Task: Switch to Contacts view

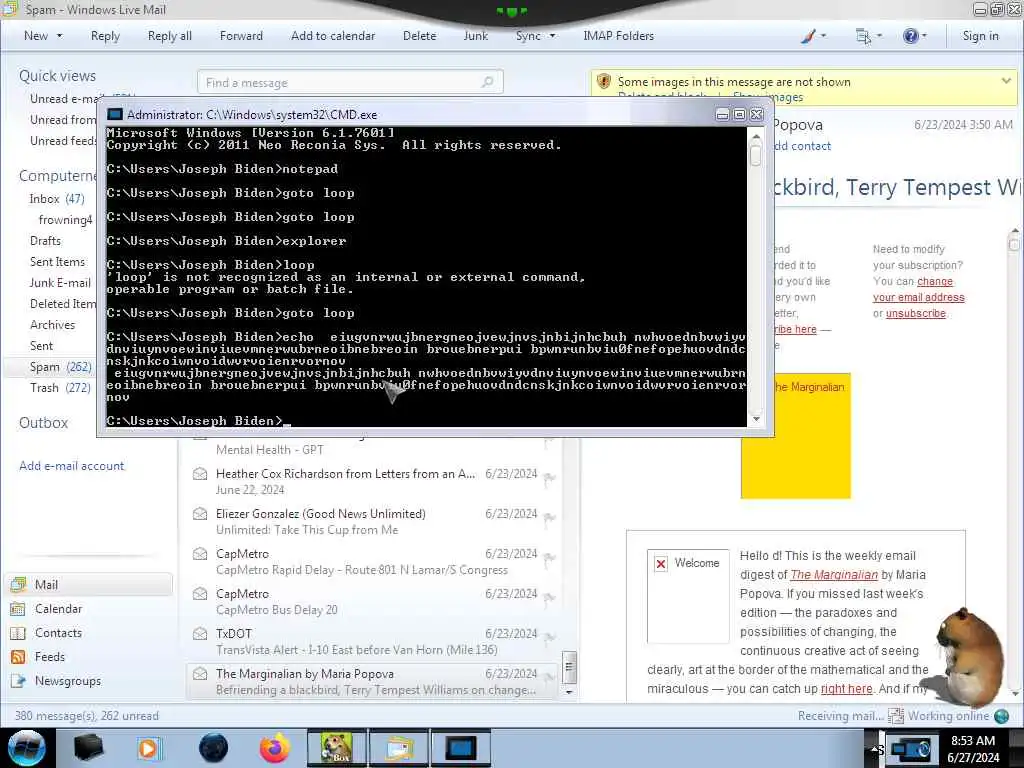Action: (58, 633)
